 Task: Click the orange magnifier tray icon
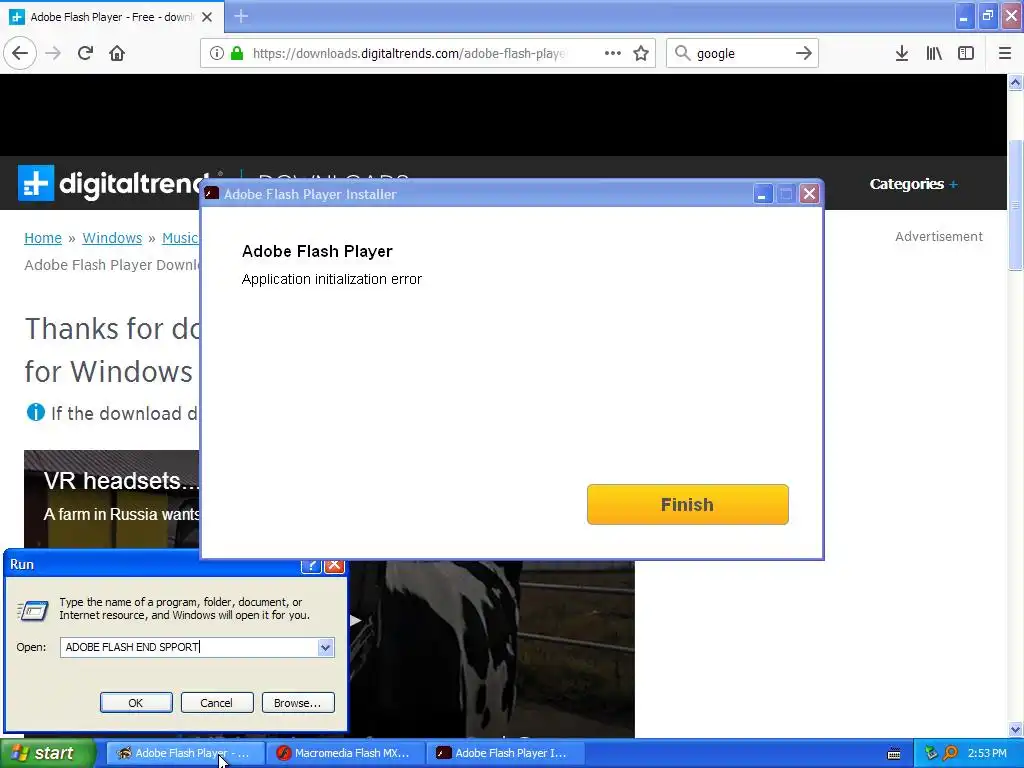950,753
